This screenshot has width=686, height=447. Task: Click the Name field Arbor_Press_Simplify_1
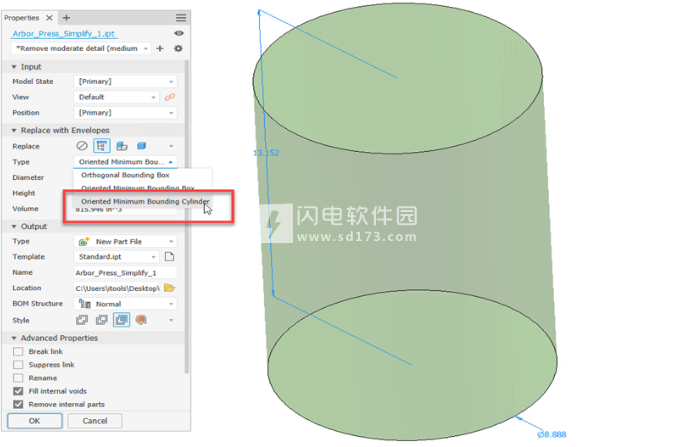click(125, 273)
